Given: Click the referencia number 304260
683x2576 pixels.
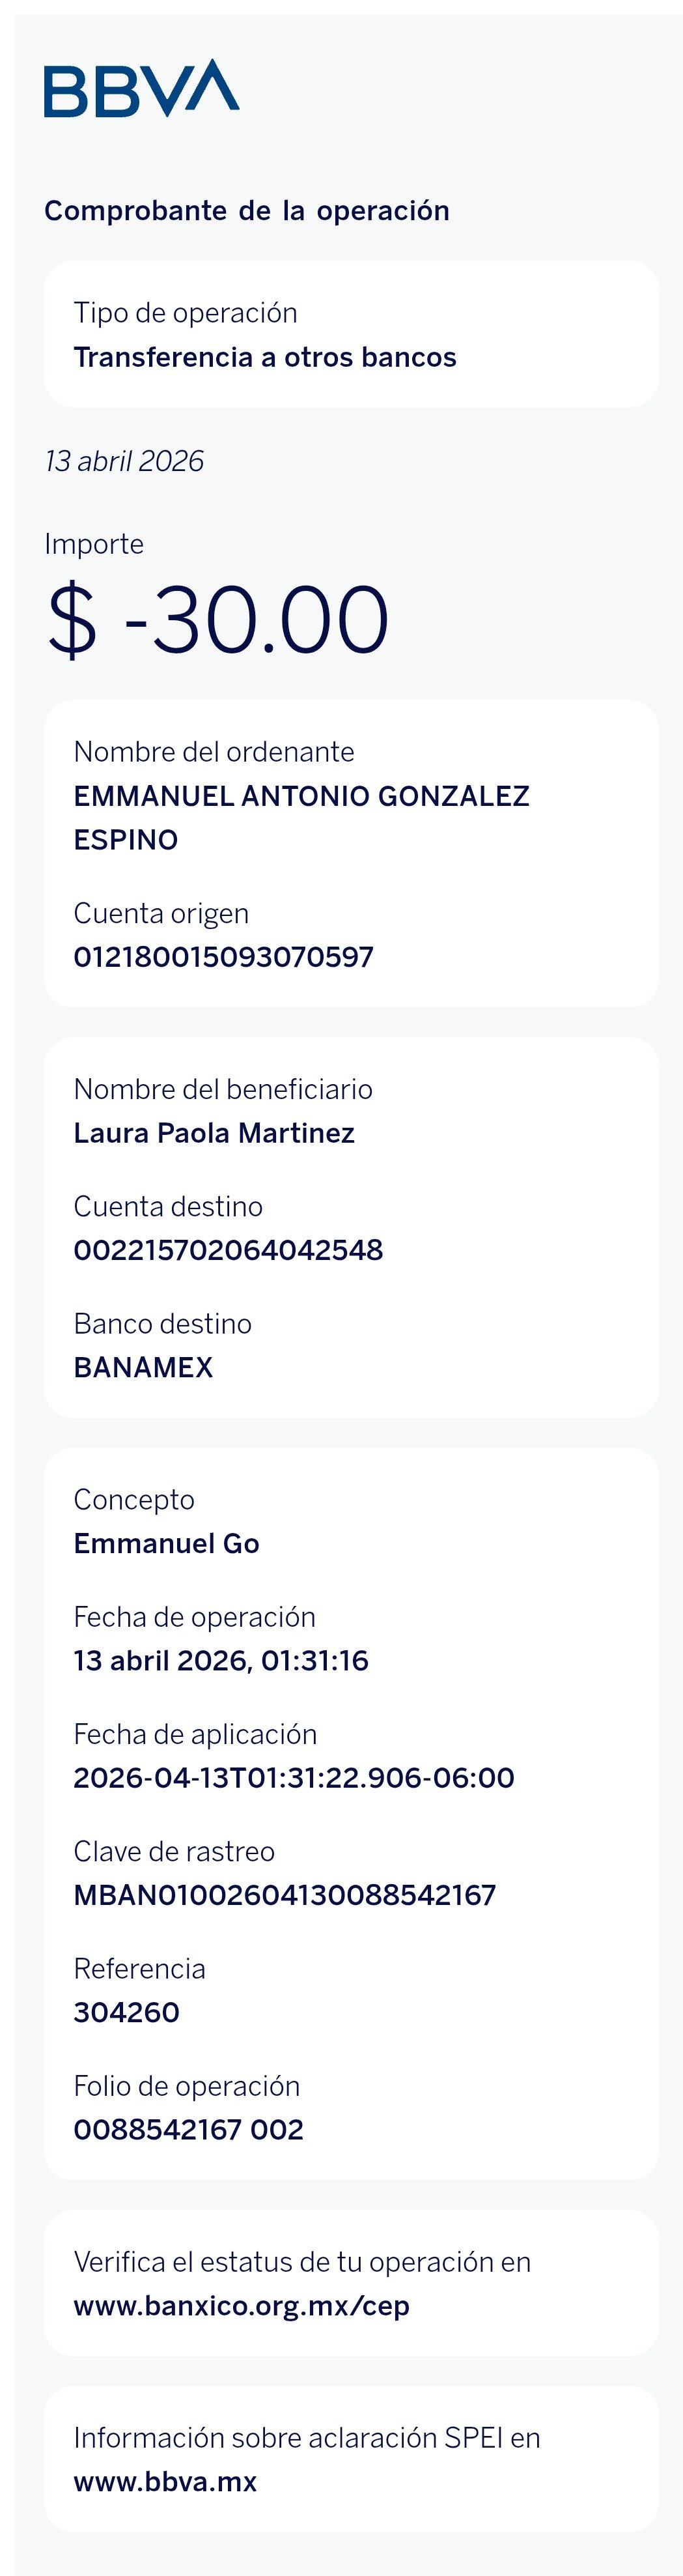Looking at the screenshot, I should point(127,2012).
